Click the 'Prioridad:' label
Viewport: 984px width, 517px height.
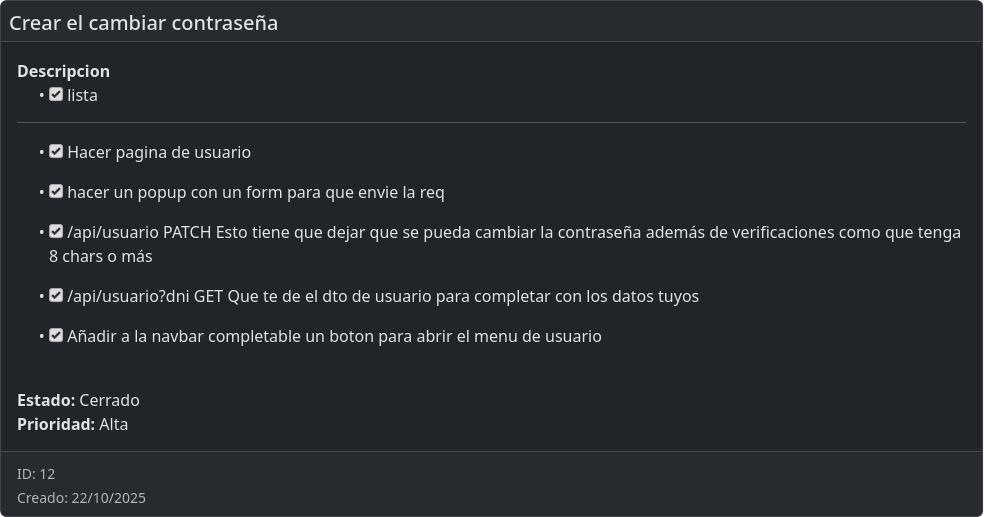point(56,424)
